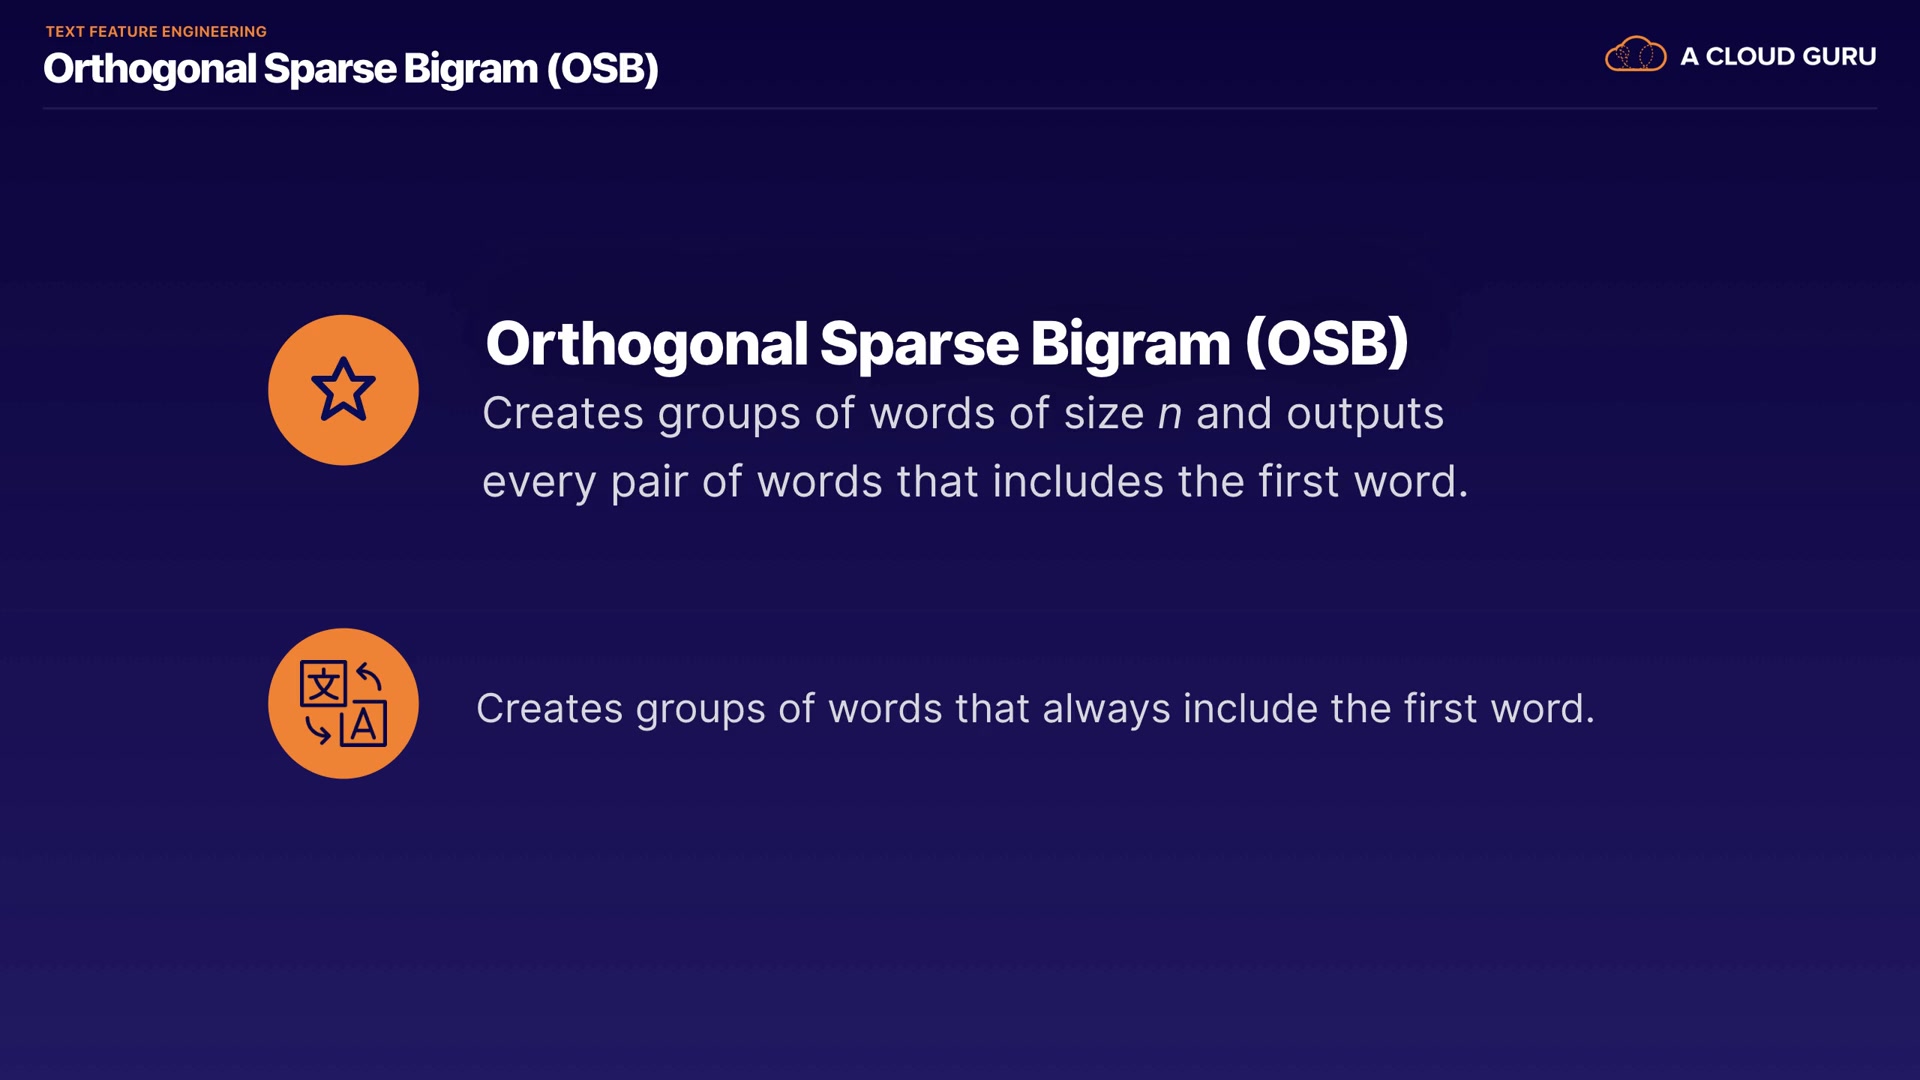
Task: Click the letter A box in translate icon
Action: click(x=363, y=724)
